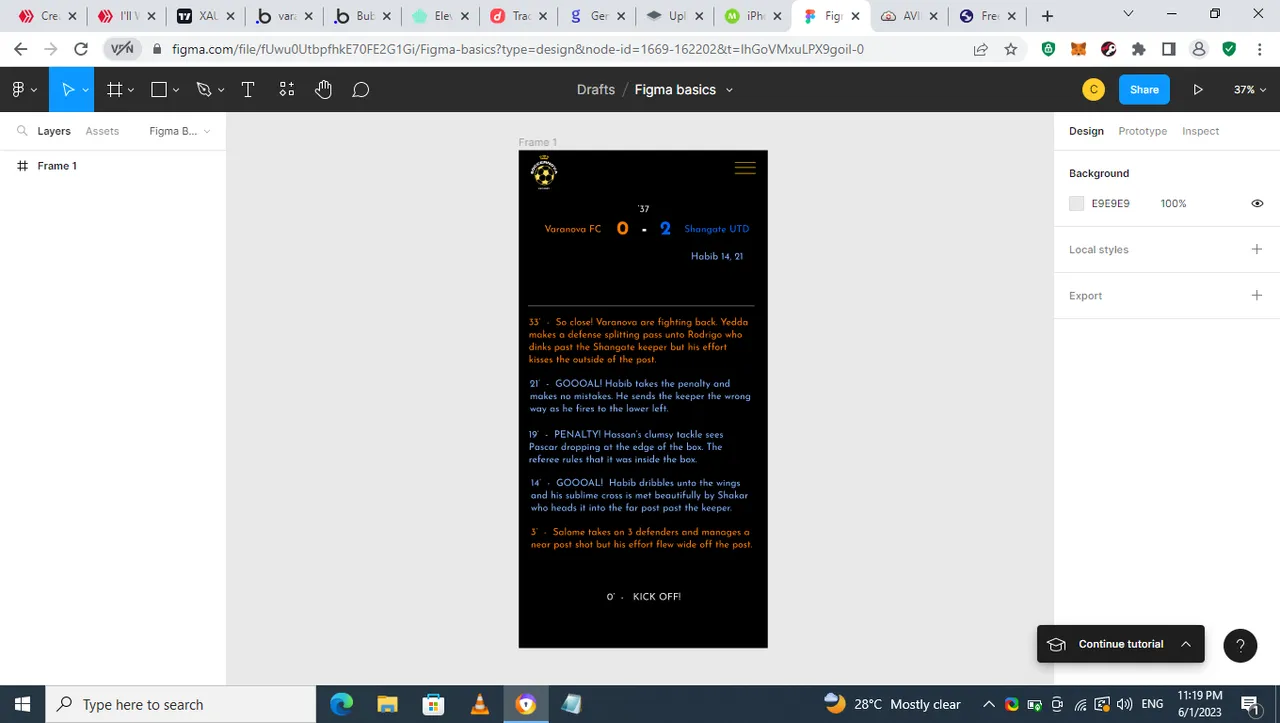Select the Move tool
The width and height of the screenshot is (1280, 723).
point(68,89)
